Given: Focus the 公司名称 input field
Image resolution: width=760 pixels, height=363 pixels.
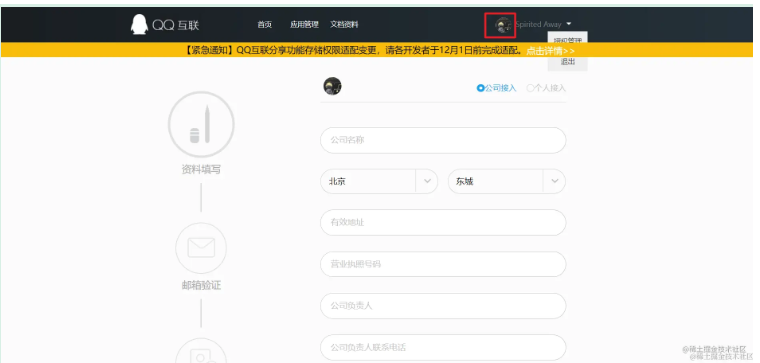Looking at the screenshot, I should click(443, 140).
